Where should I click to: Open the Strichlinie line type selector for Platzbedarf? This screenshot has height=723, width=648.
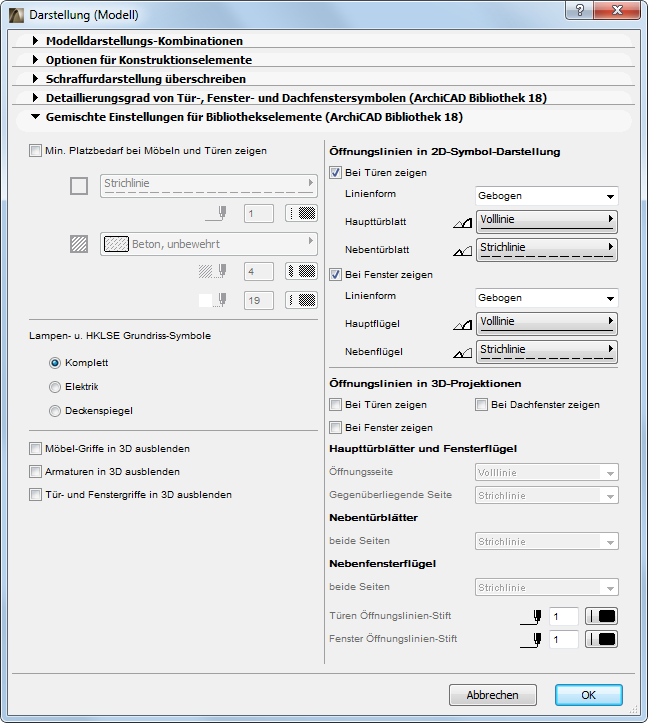(x=209, y=186)
